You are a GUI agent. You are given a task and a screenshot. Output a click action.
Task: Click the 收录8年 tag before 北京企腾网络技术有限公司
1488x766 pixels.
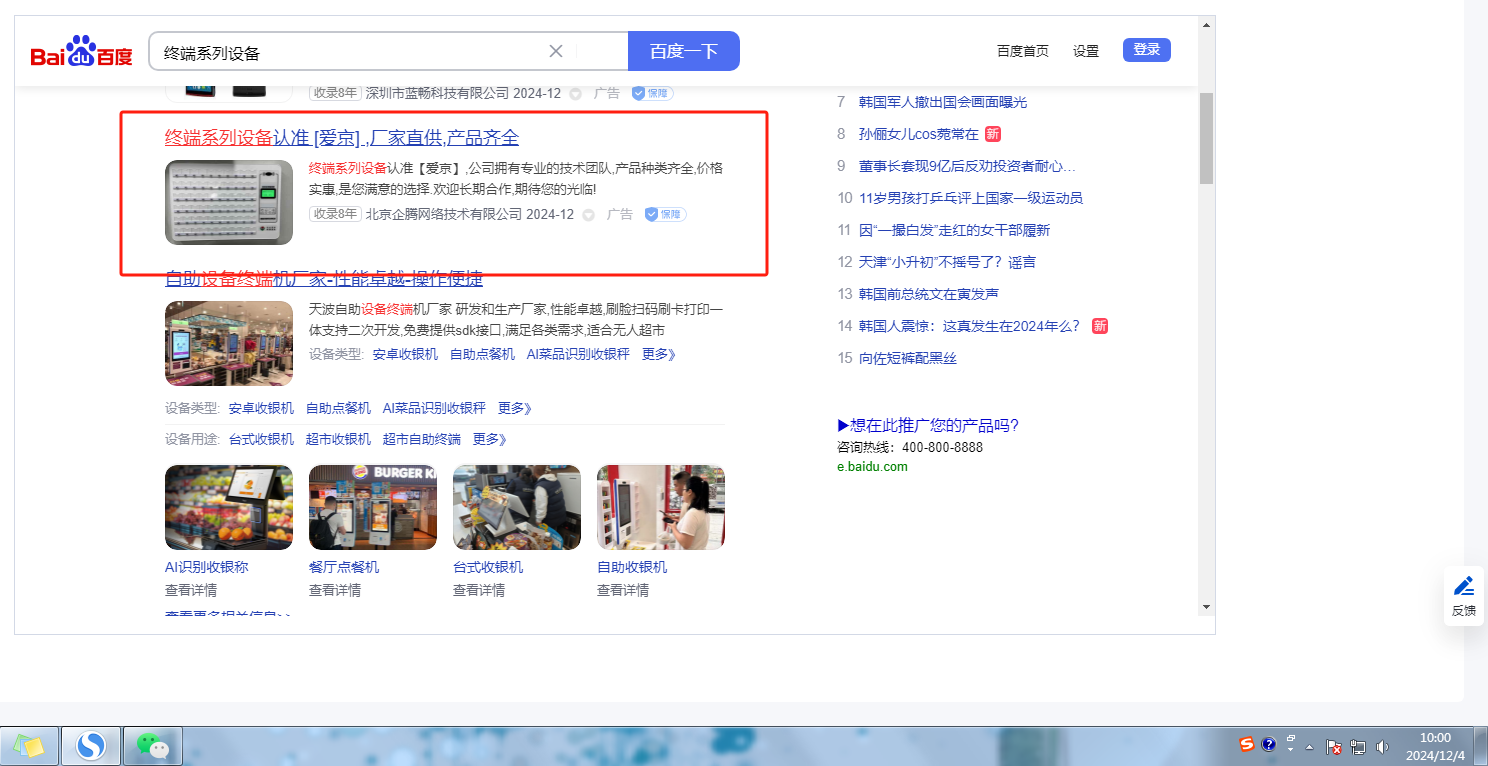coord(335,214)
